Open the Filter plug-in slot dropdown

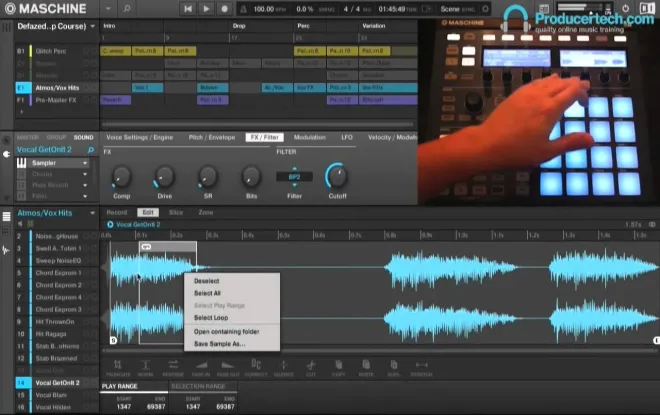(x=85, y=196)
